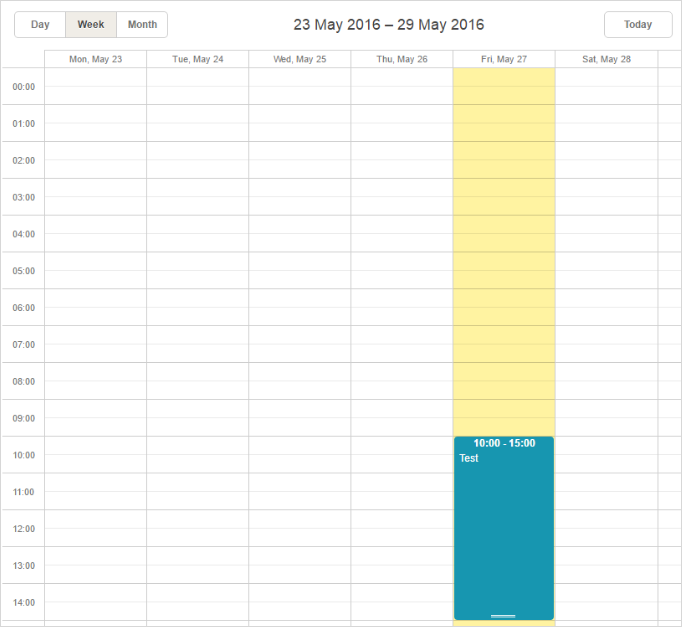Click the Tue, May 24 column header
This screenshot has height=627, width=682.
point(198,59)
